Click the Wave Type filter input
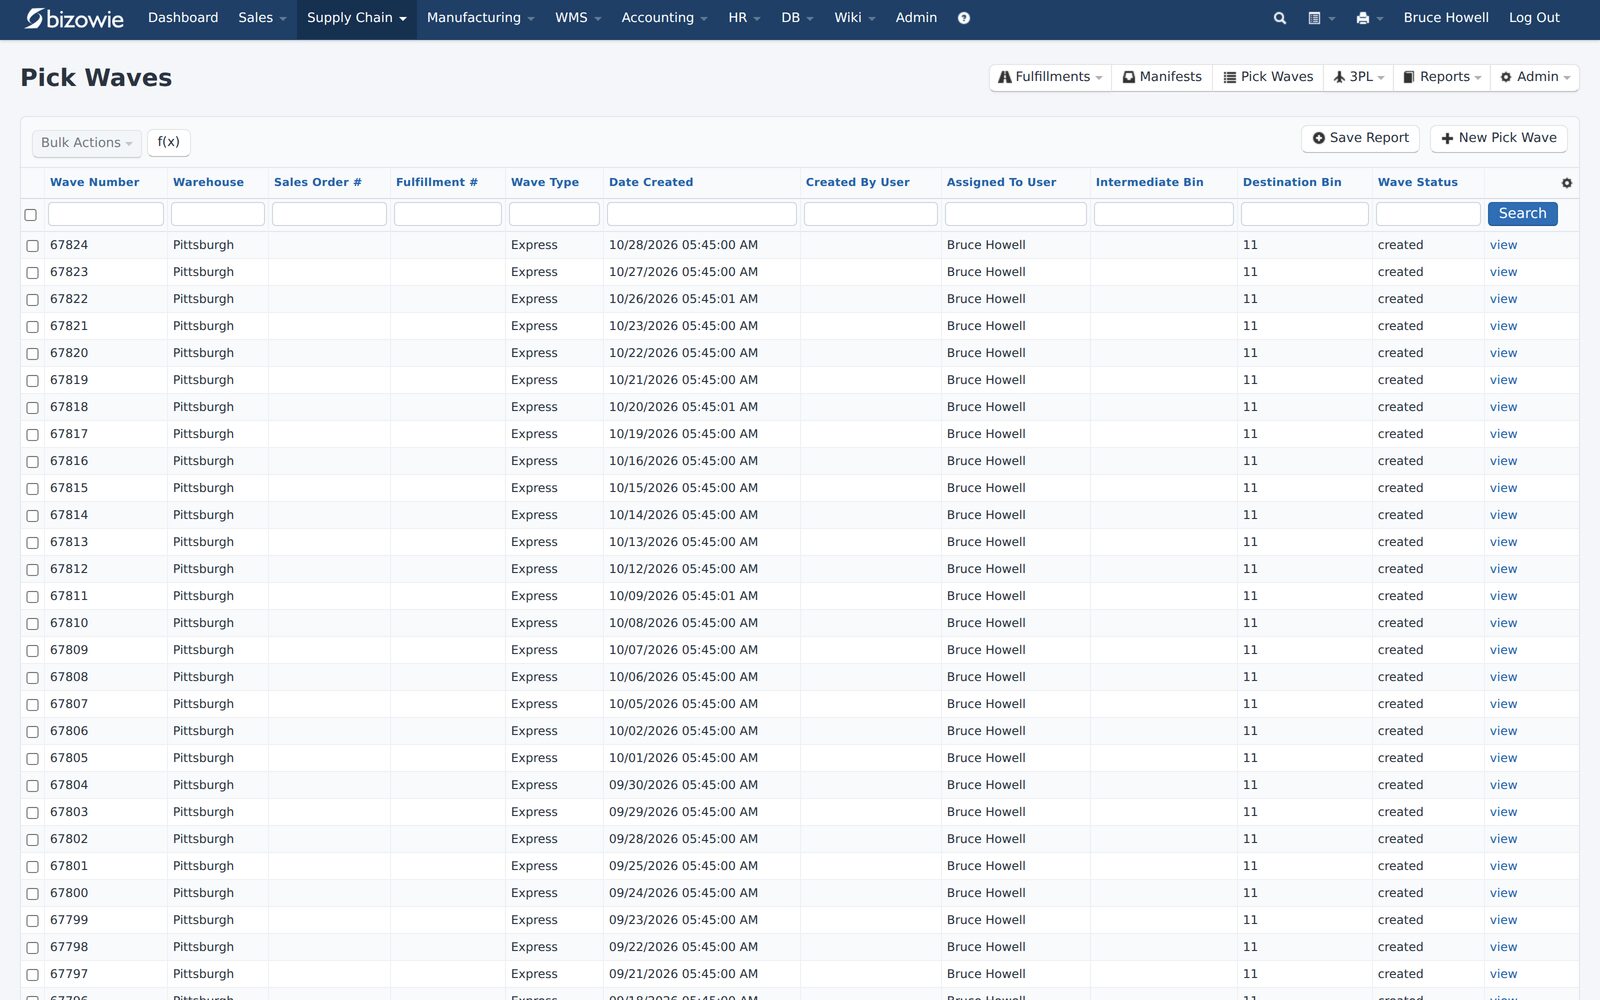Screen dimensions: 1600x1000 tap(554, 214)
